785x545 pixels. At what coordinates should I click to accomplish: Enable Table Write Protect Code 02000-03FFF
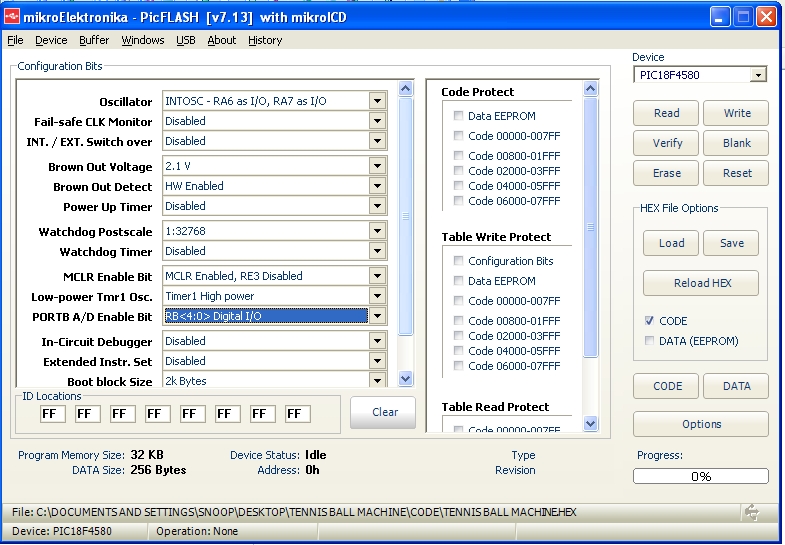(458, 335)
